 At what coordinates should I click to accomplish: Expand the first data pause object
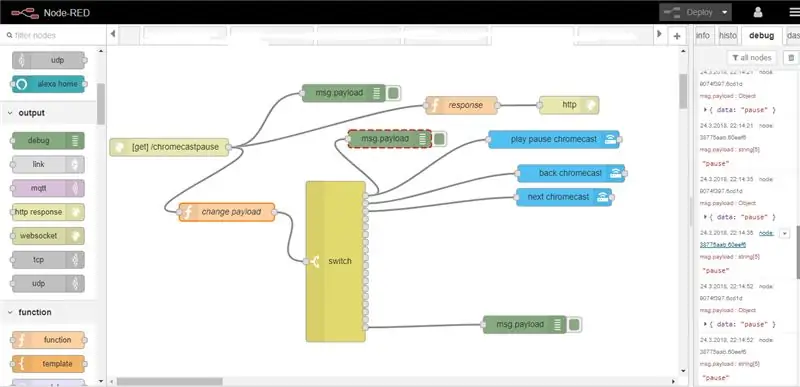tap(705, 110)
